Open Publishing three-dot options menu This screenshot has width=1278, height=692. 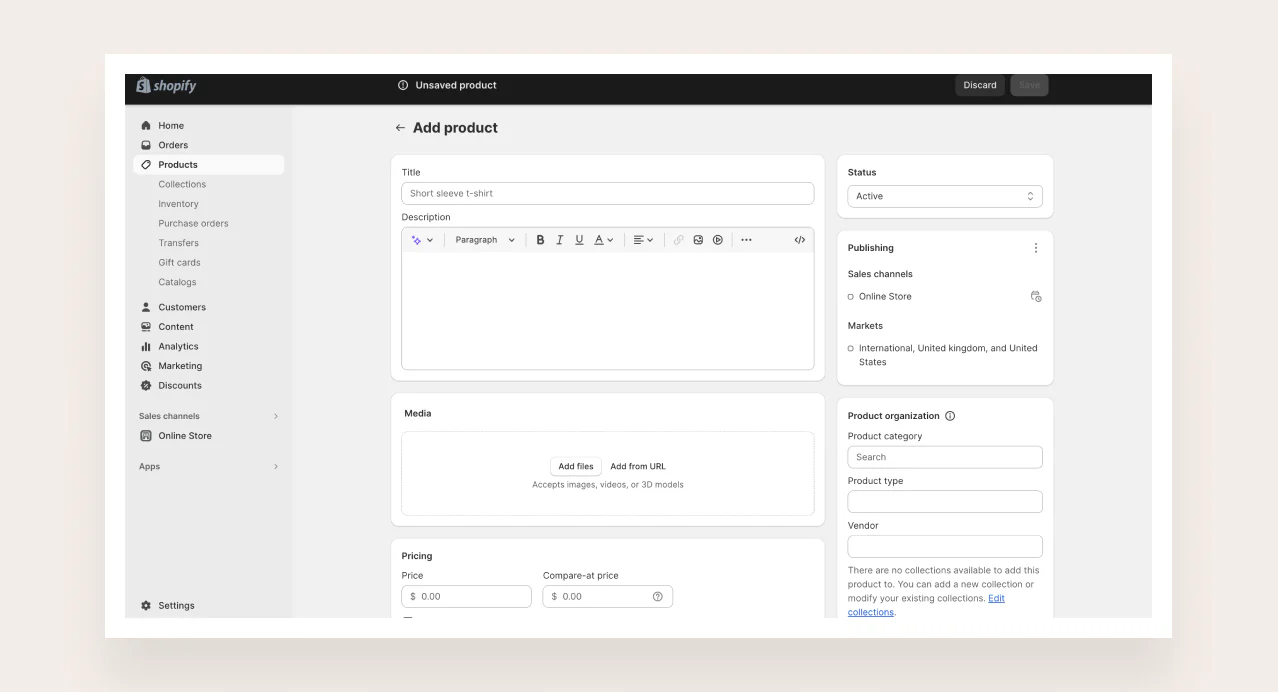pyautogui.click(x=1035, y=248)
